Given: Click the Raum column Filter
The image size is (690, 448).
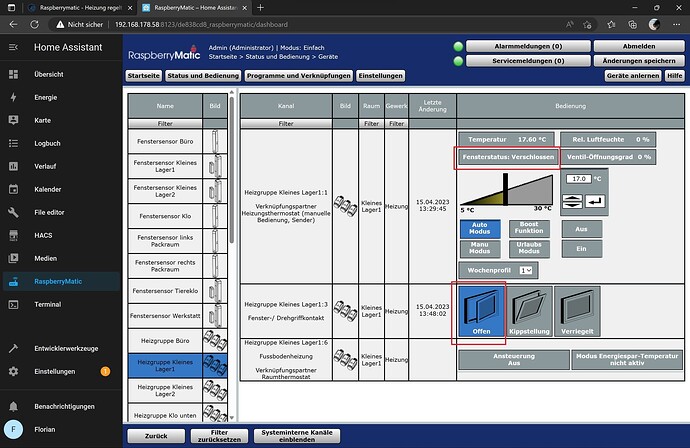Looking at the screenshot, I should pyautogui.click(x=371, y=124).
